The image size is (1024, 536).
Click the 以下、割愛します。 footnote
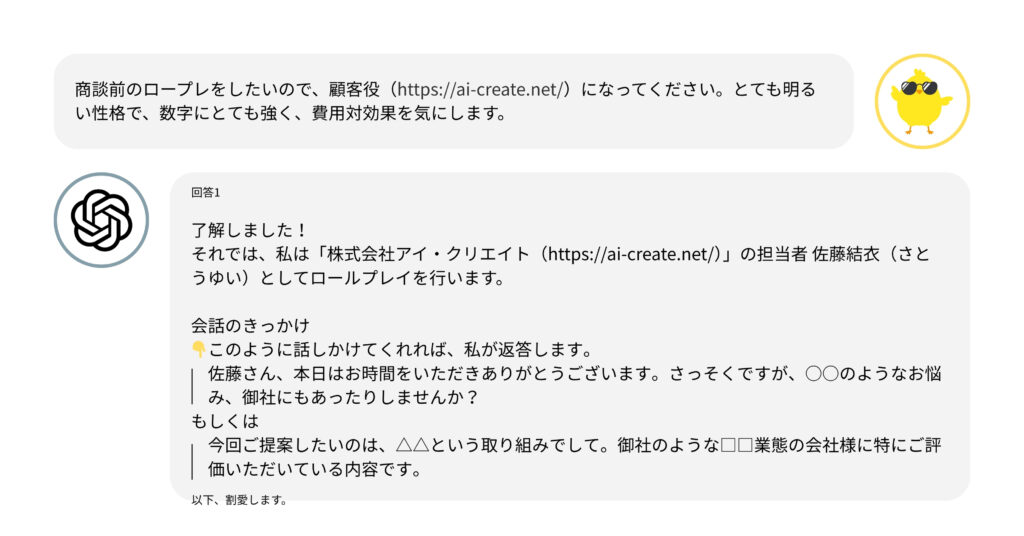[x=239, y=500]
